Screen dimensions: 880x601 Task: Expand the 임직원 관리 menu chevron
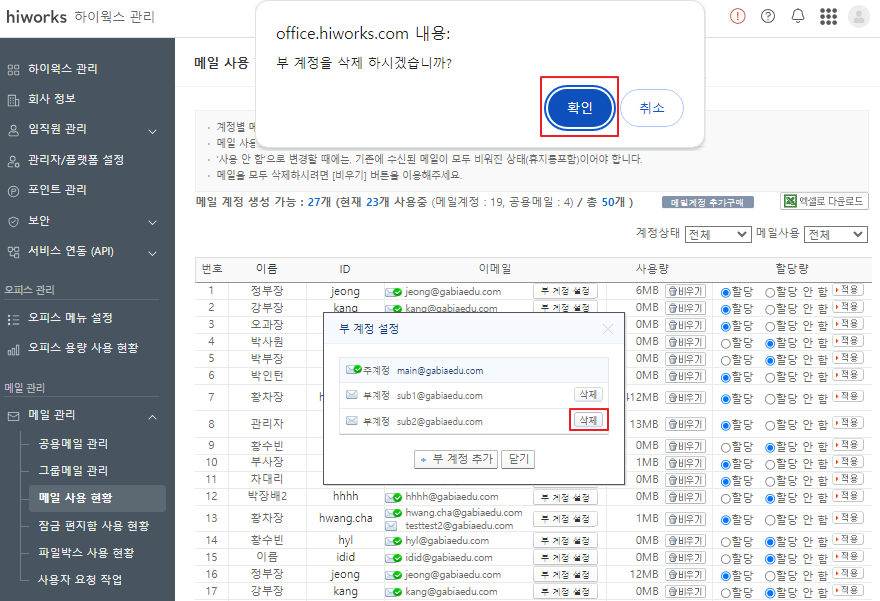point(152,131)
